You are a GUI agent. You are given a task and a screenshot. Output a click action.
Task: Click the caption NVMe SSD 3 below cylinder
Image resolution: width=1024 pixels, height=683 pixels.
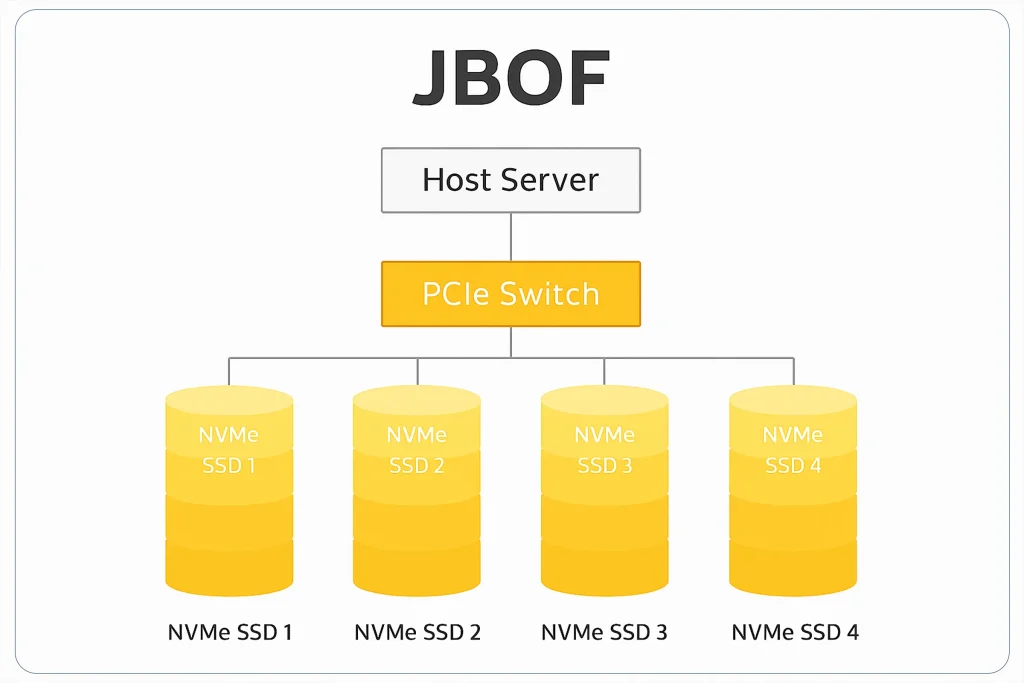(x=605, y=632)
